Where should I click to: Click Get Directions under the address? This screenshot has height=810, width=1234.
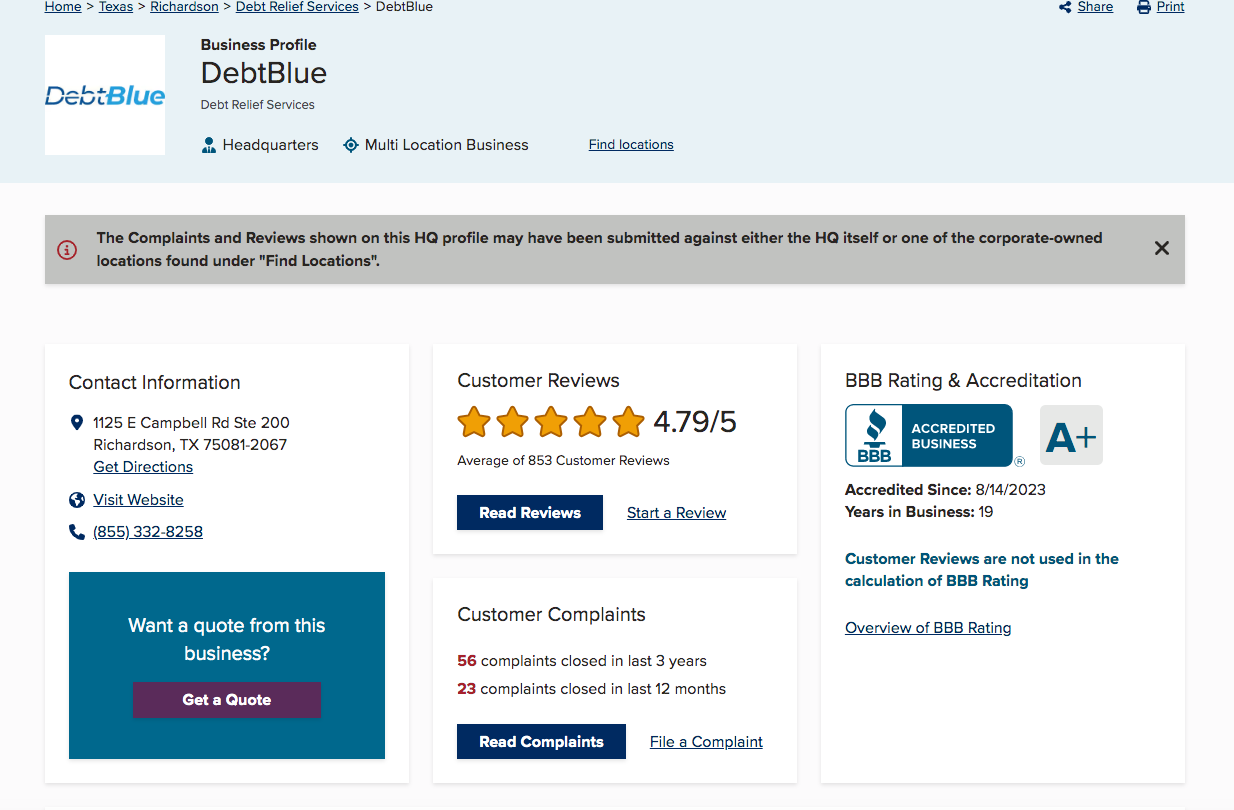(x=143, y=467)
